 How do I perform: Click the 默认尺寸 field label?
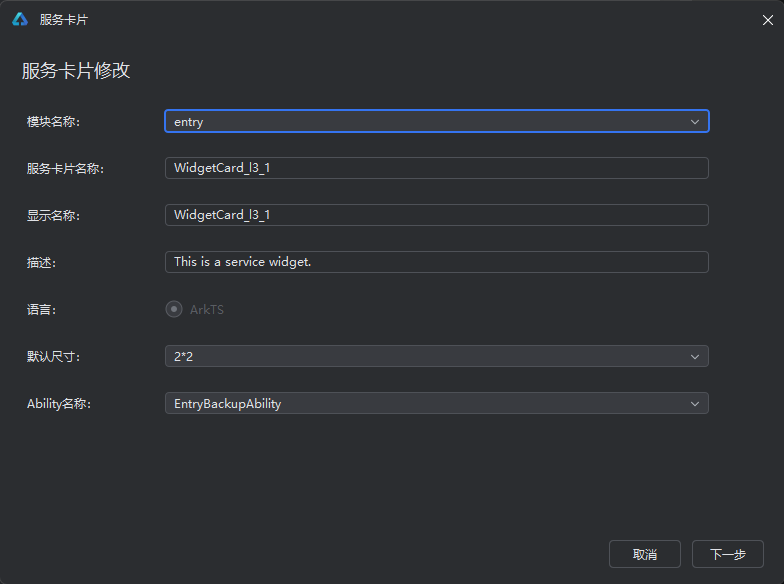coord(54,356)
